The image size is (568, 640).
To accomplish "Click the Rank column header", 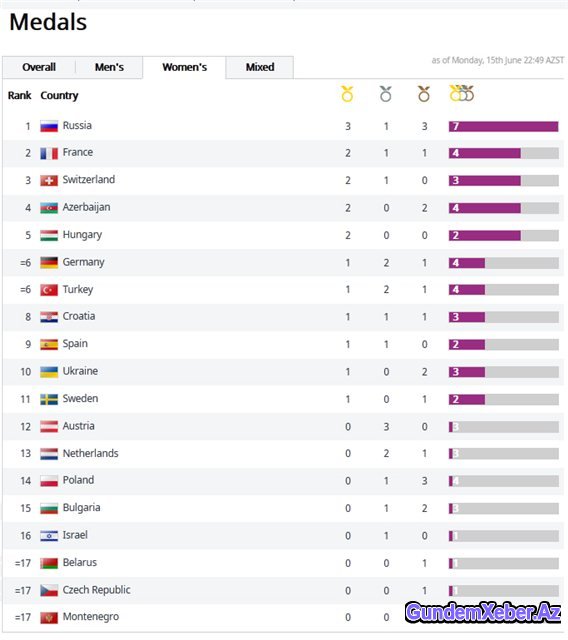I will (x=20, y=96).
